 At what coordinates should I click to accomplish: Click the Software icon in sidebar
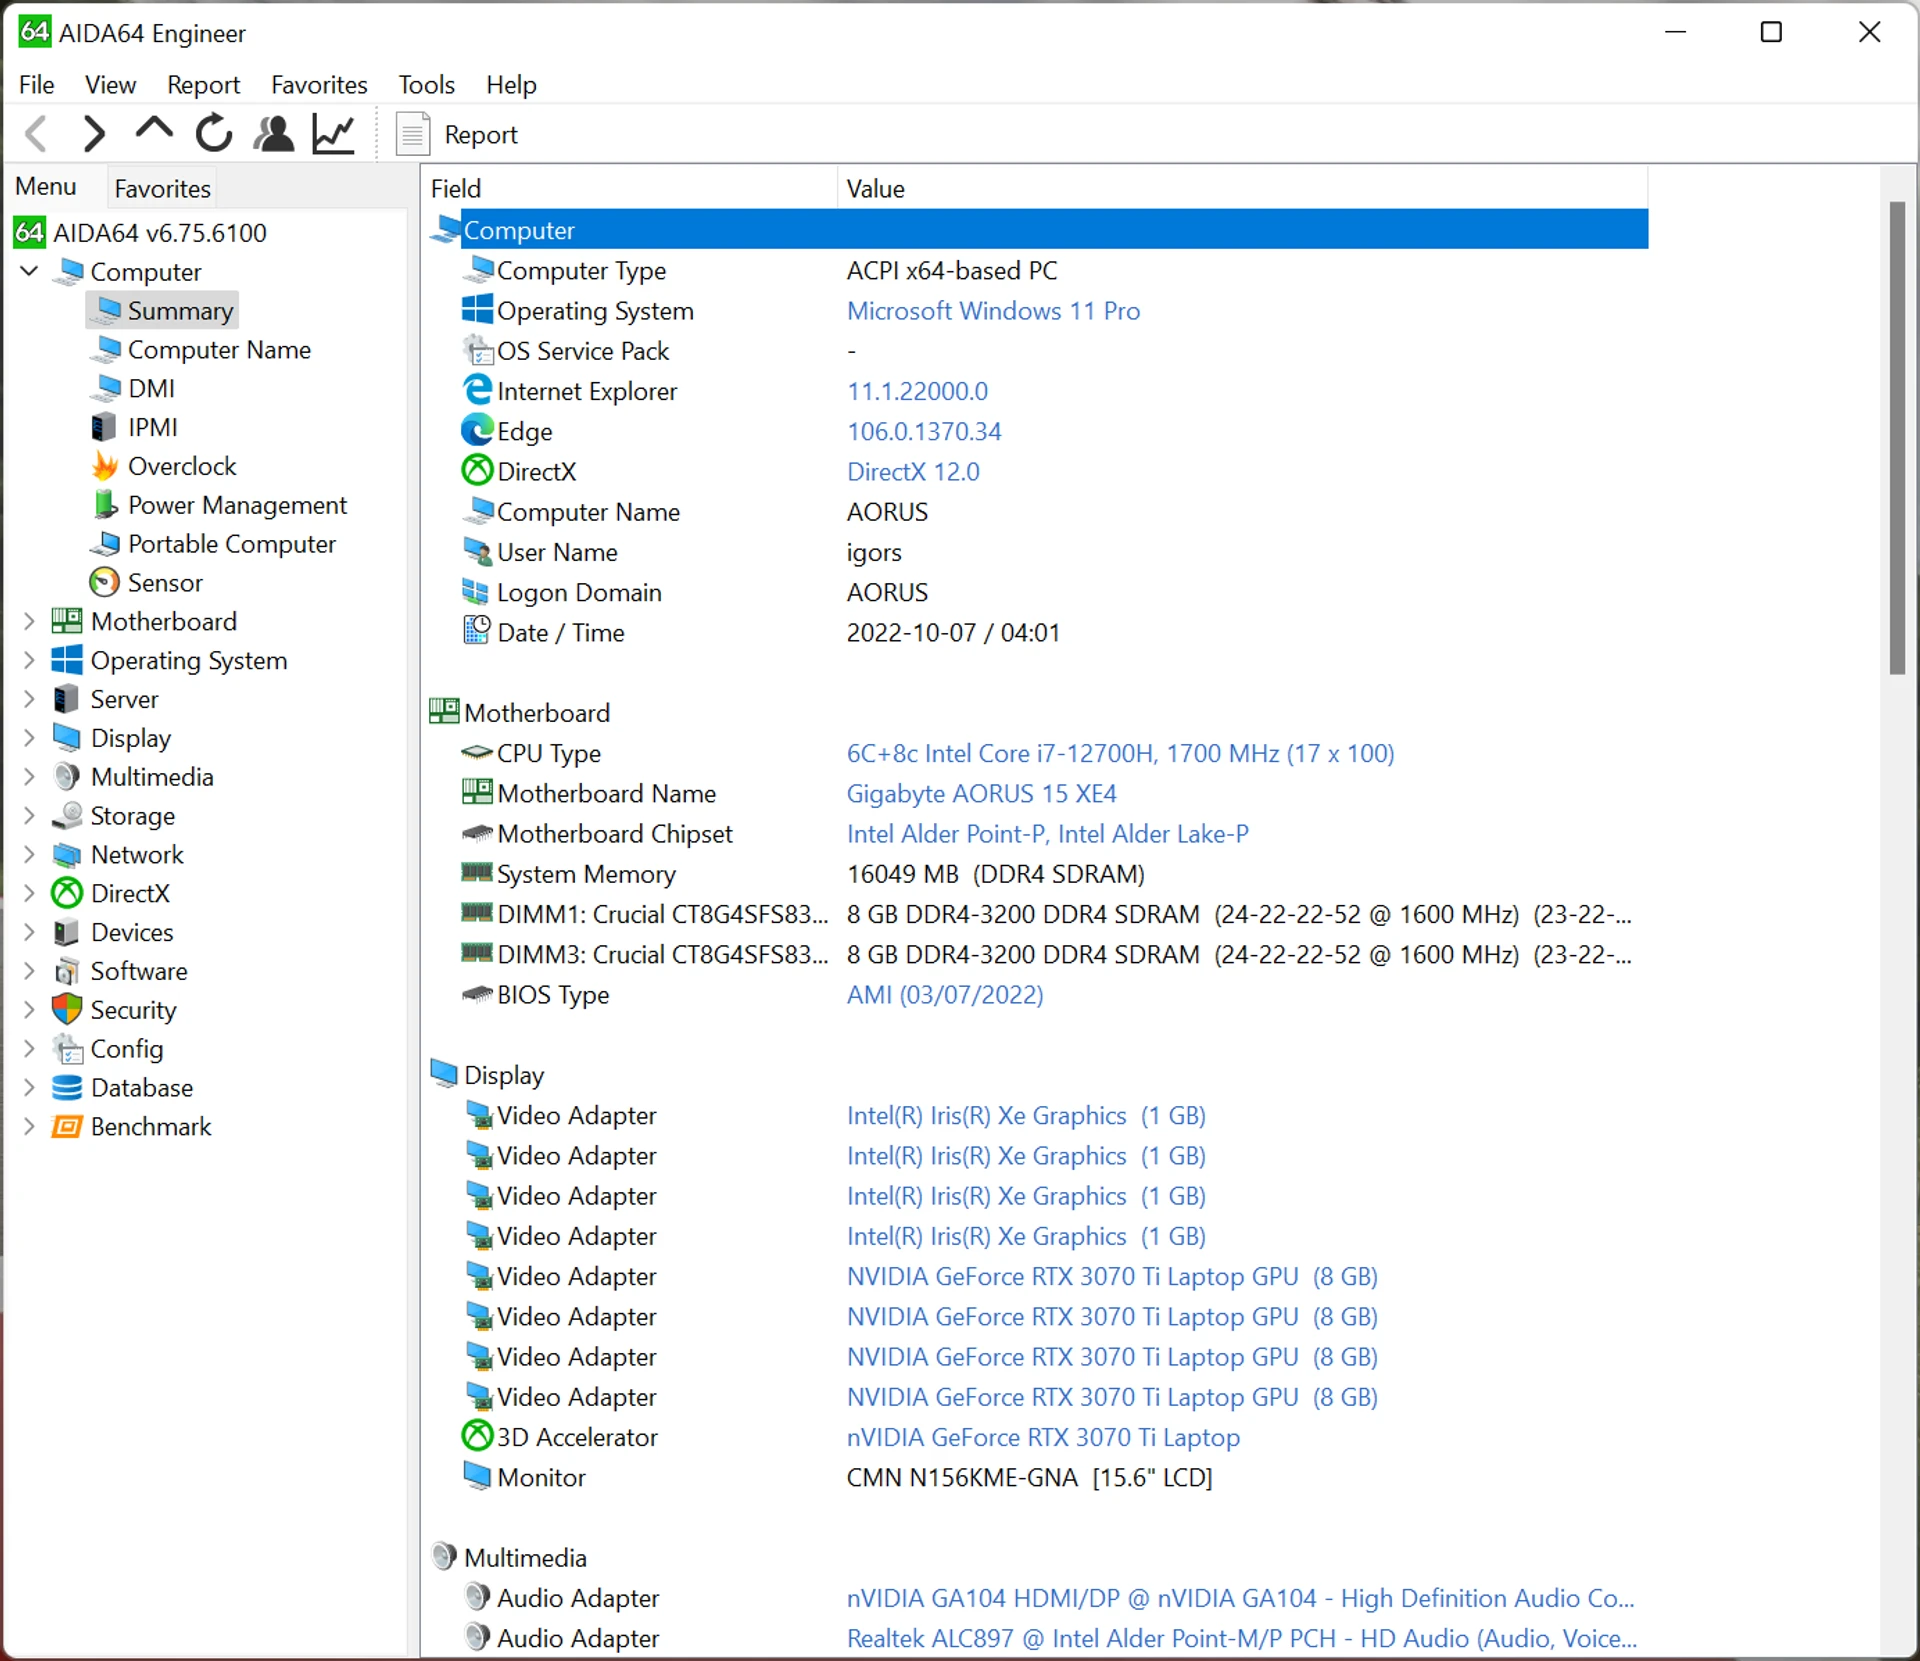(67, 971)
